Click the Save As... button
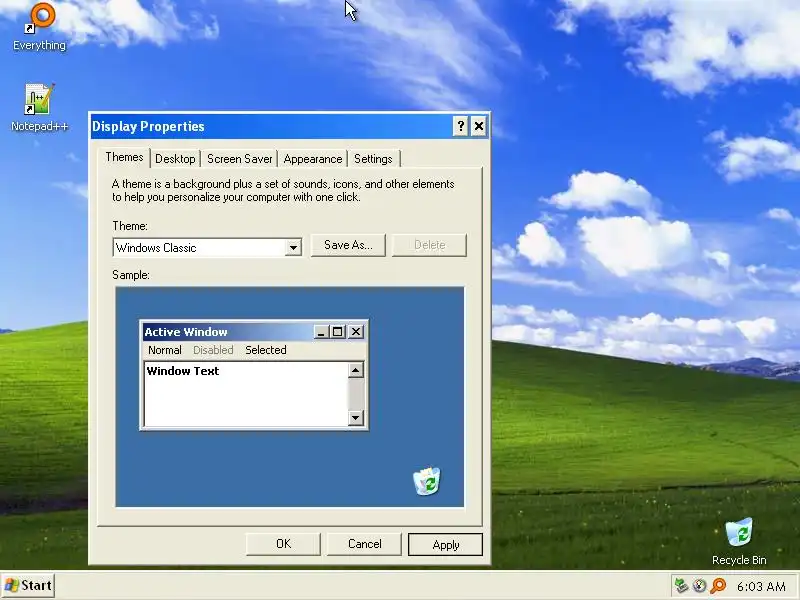 click(348, 245)
